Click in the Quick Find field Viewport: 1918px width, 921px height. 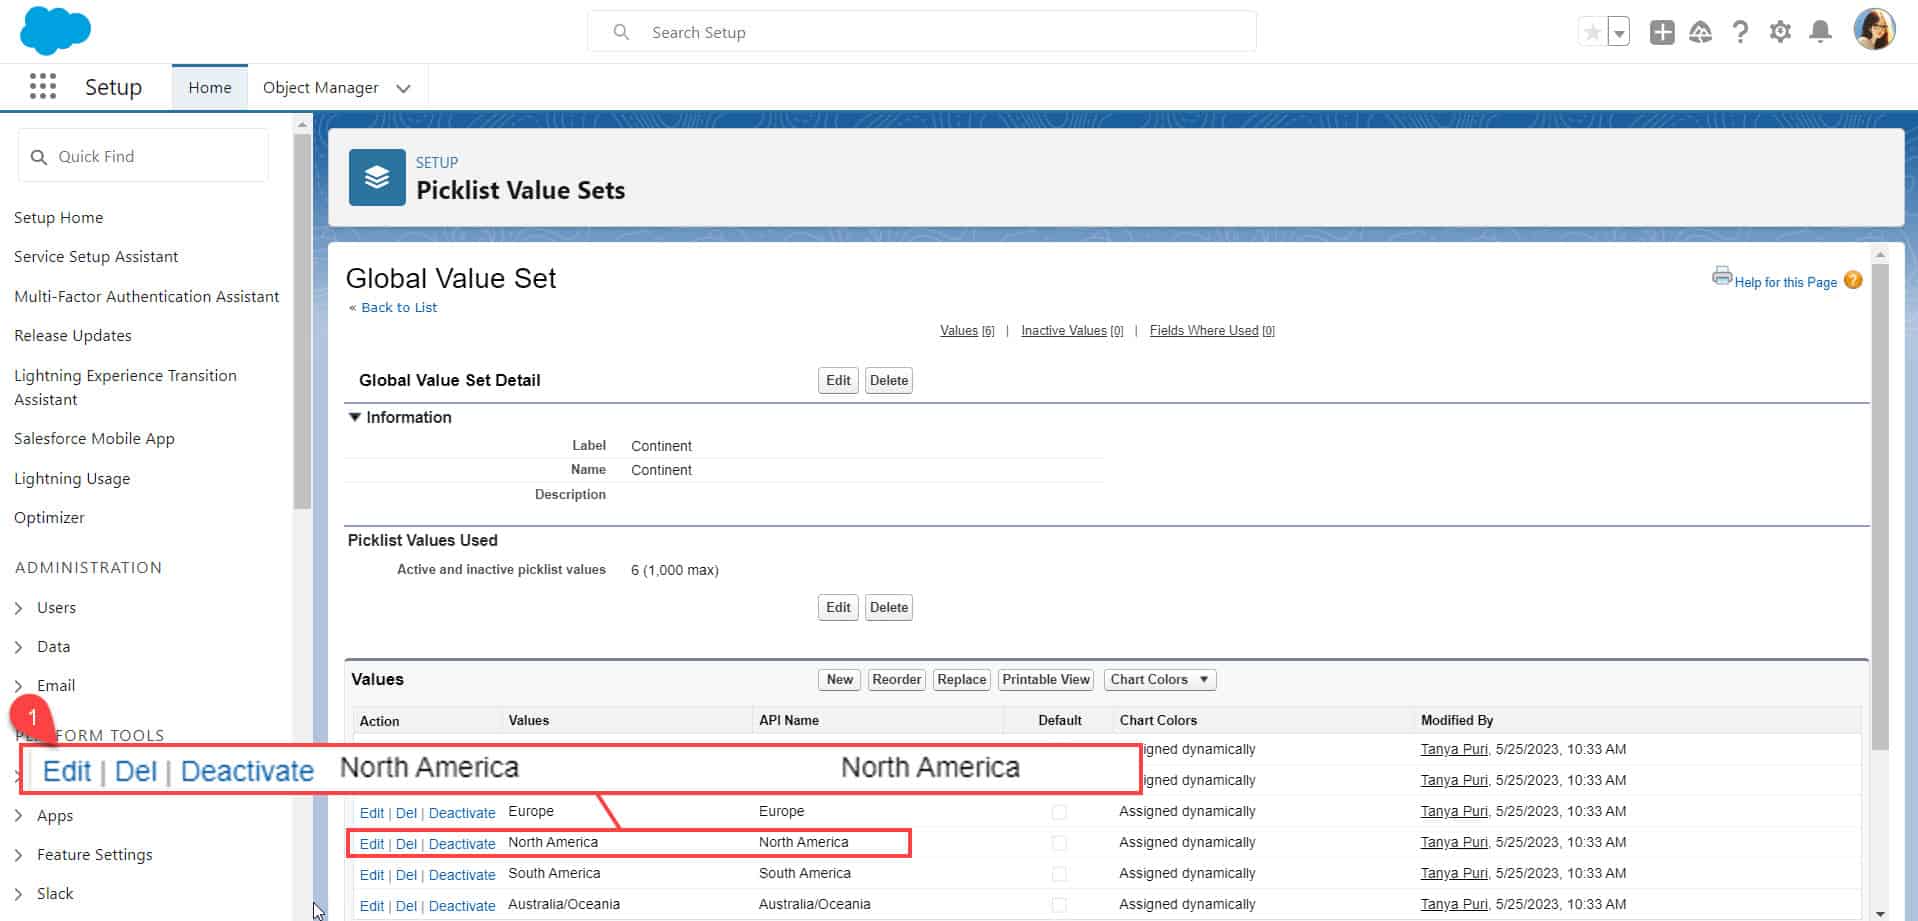(143, 156)
